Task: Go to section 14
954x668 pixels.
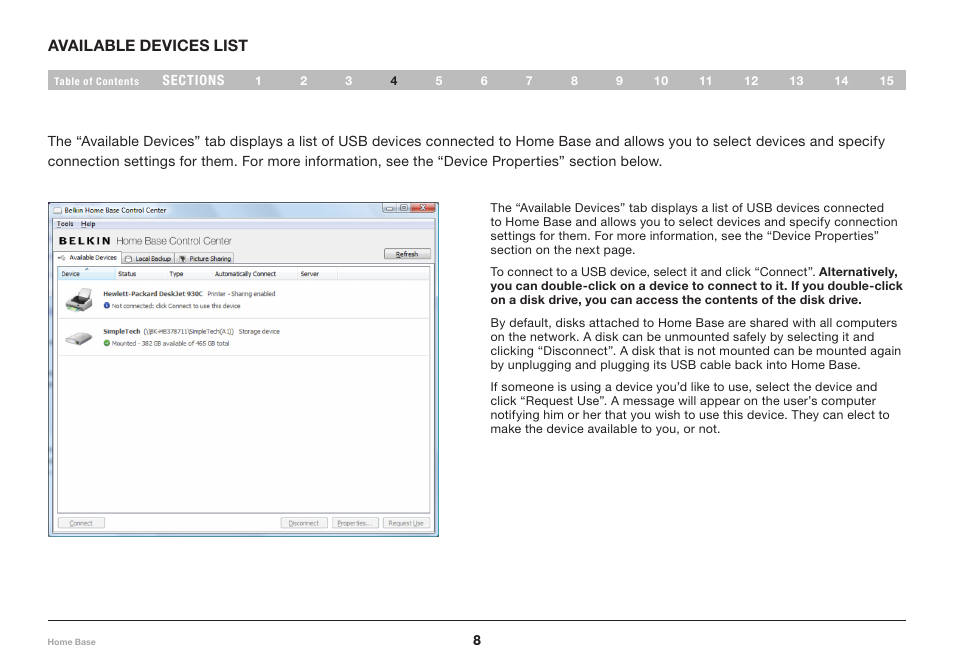Action: (x=841, y=81)
